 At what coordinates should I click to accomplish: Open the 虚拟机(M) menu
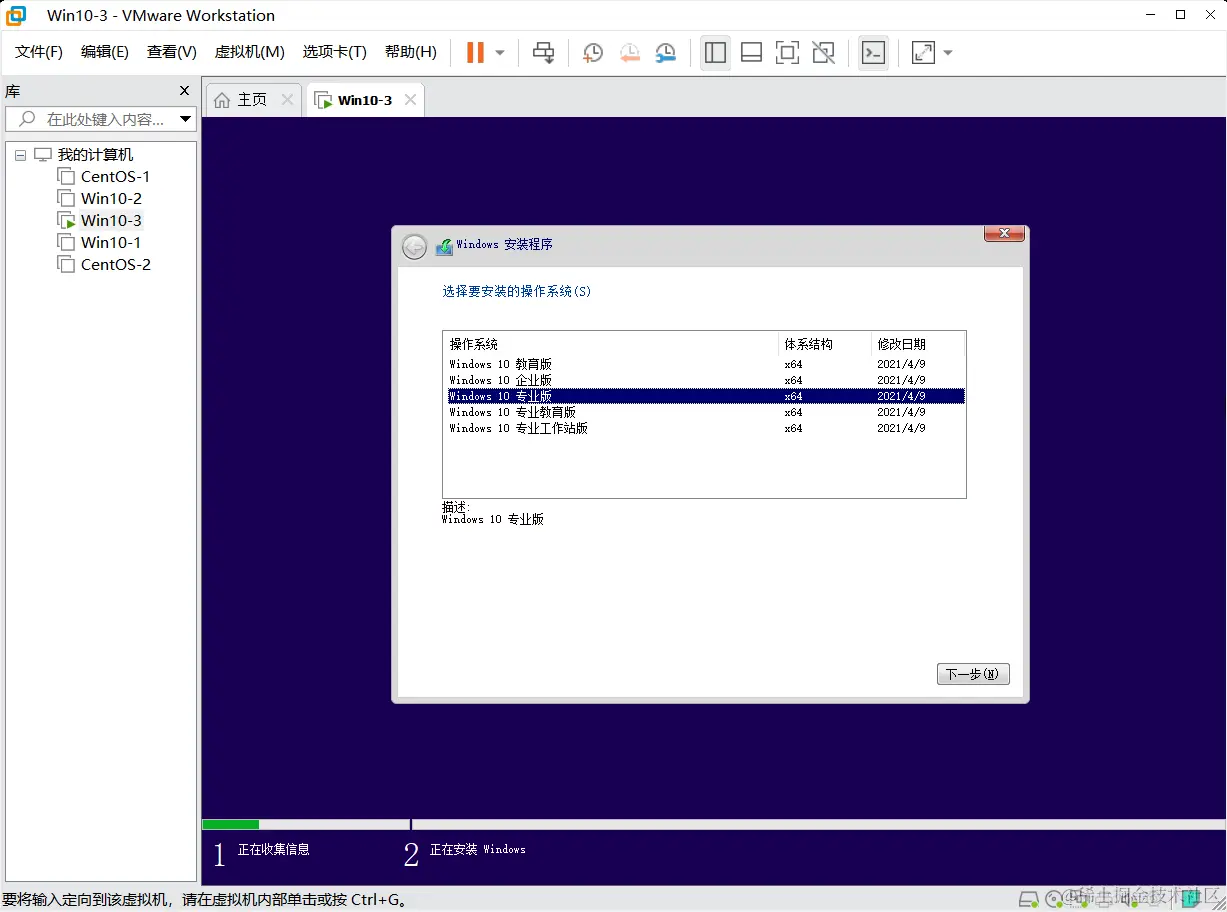click(250, 52)
